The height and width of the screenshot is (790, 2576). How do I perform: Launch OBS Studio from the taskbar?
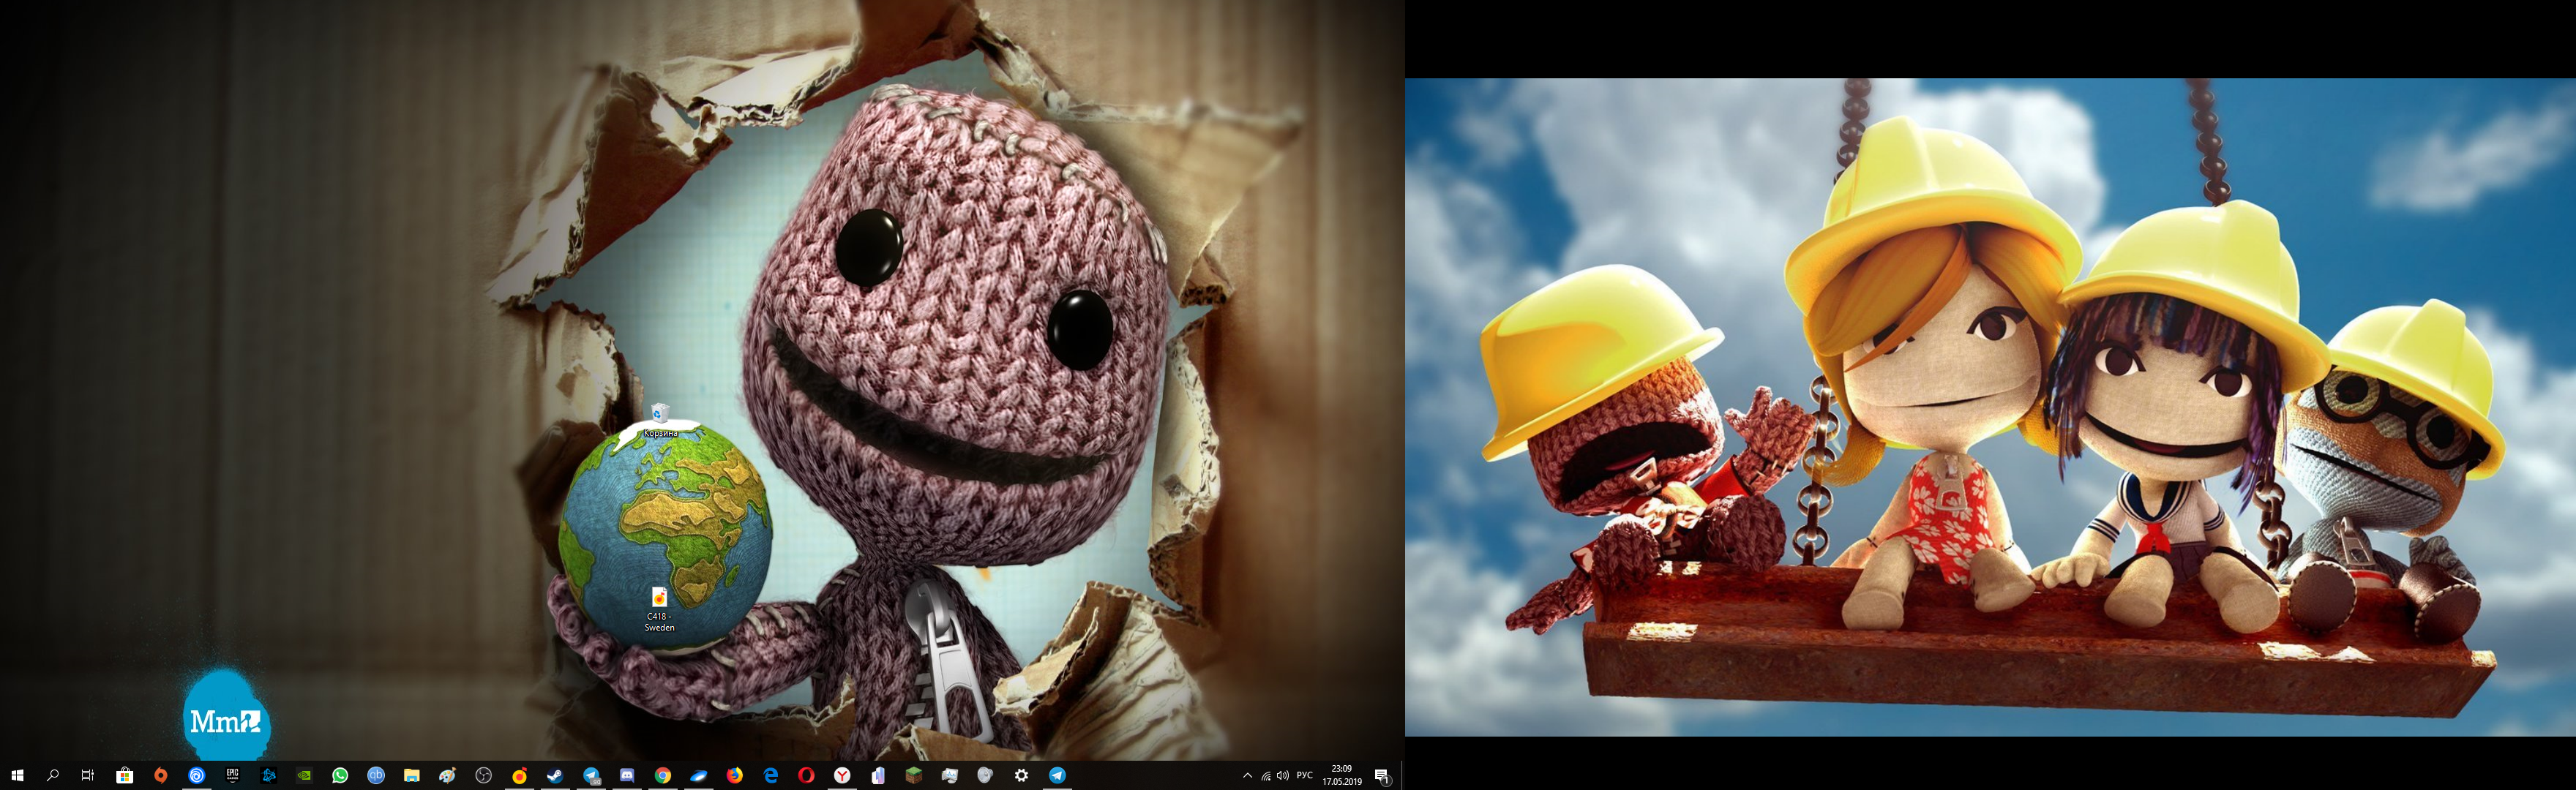(x=484, y=775)
